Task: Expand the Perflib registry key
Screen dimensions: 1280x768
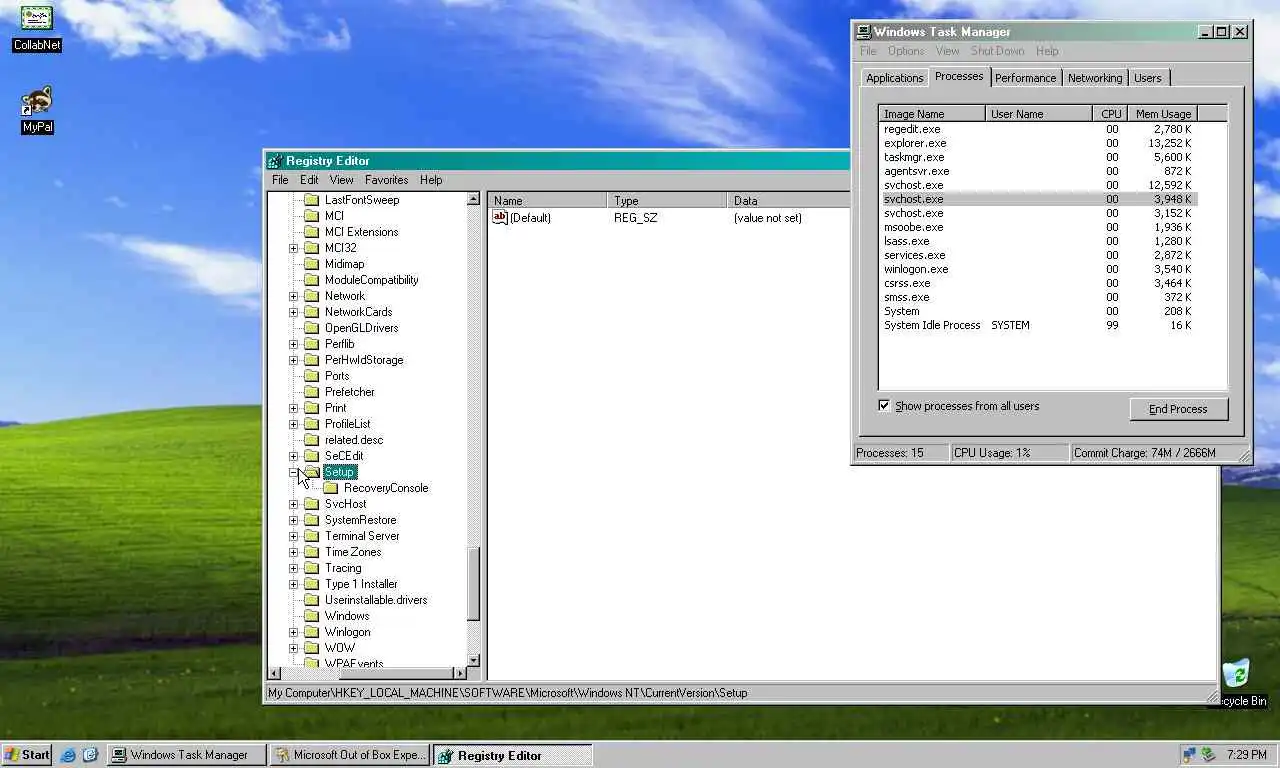Action: (293, 344)
